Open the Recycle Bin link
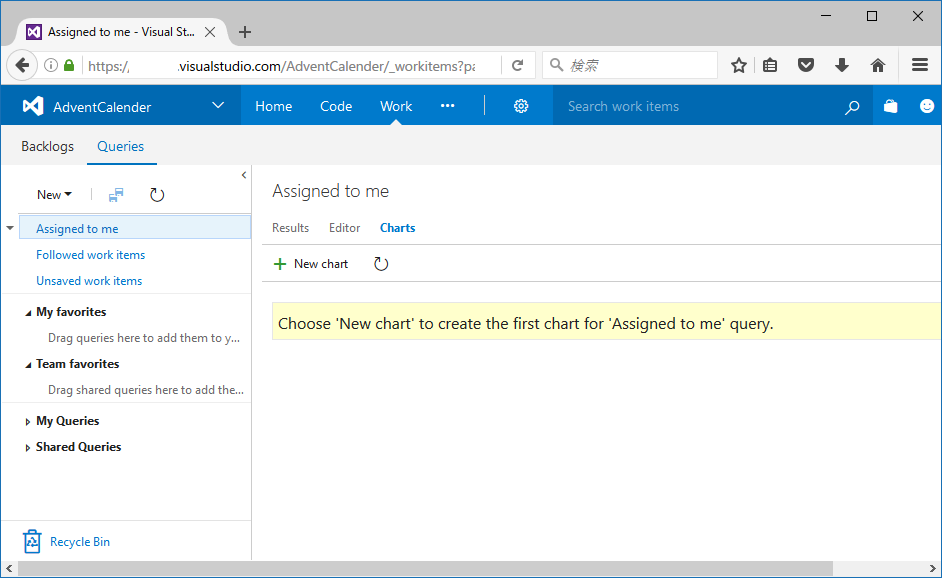Viewport: 942px width, 578px height. tap(80, 542)
